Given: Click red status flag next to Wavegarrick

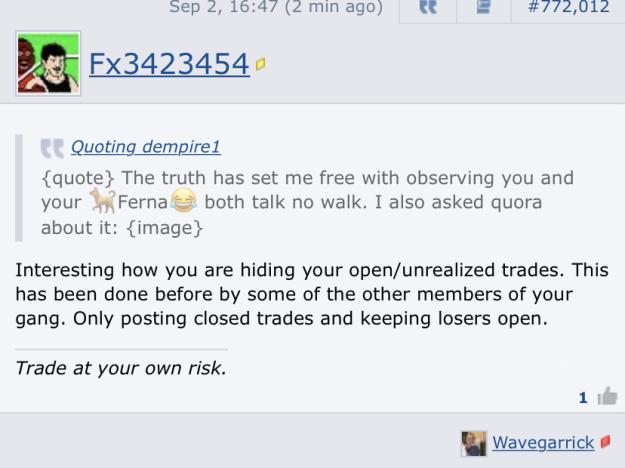Looking at the screenshot, I should 605,441.
